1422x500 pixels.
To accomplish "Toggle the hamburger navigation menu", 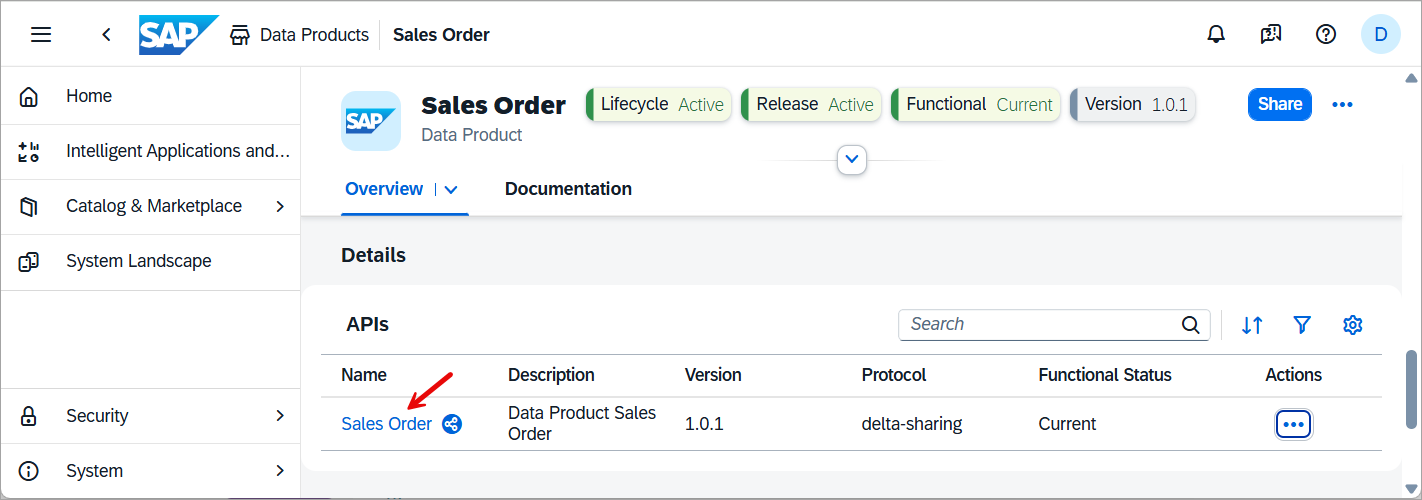I will tap(41, 35).
